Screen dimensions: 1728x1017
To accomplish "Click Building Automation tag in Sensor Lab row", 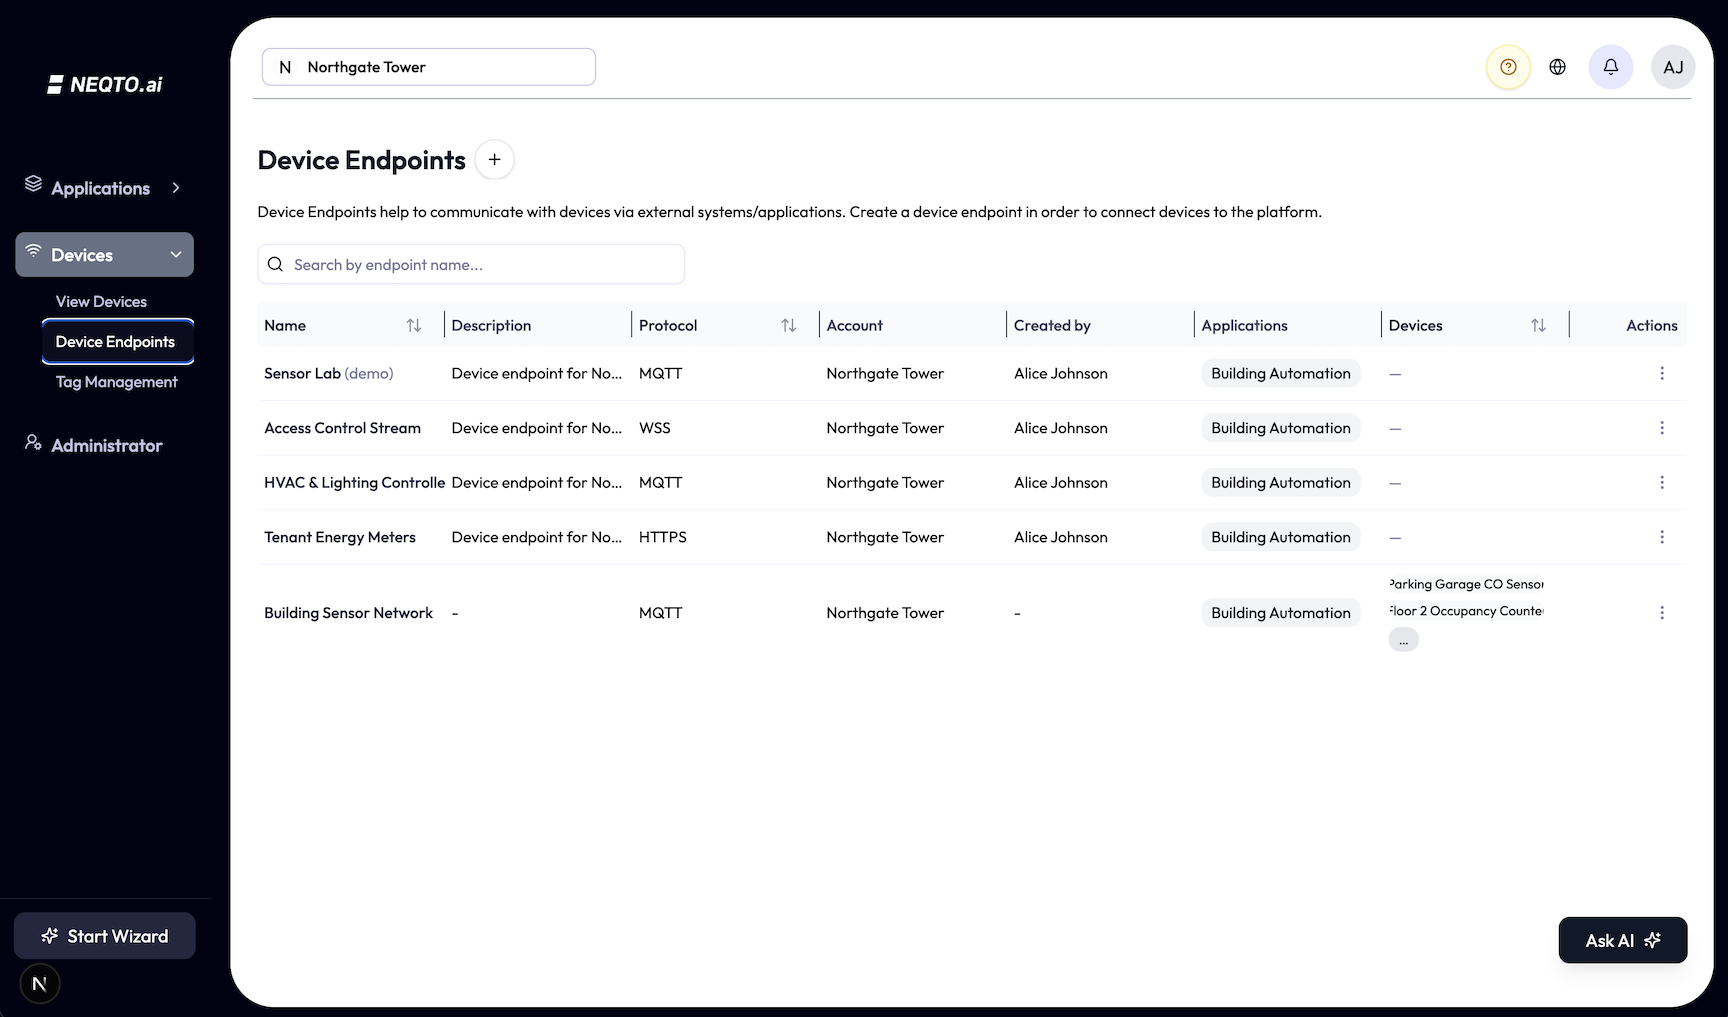I will pos(1281,373).
